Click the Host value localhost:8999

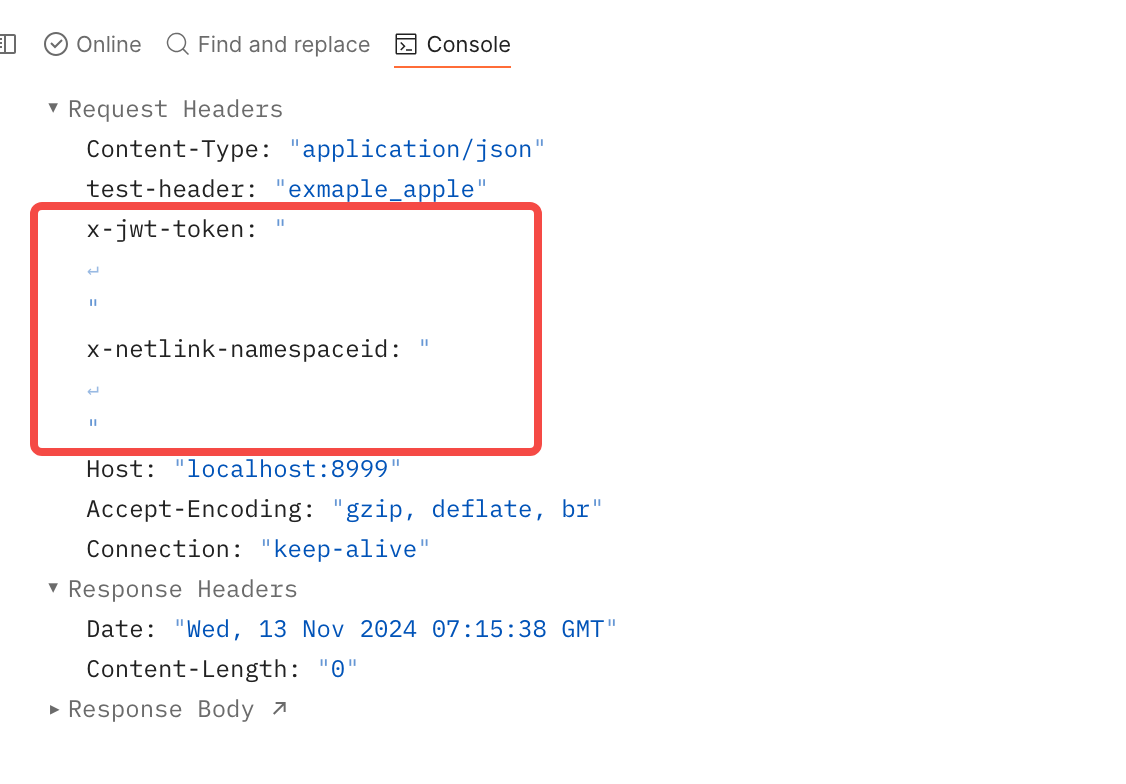click(x=287, y=469)
